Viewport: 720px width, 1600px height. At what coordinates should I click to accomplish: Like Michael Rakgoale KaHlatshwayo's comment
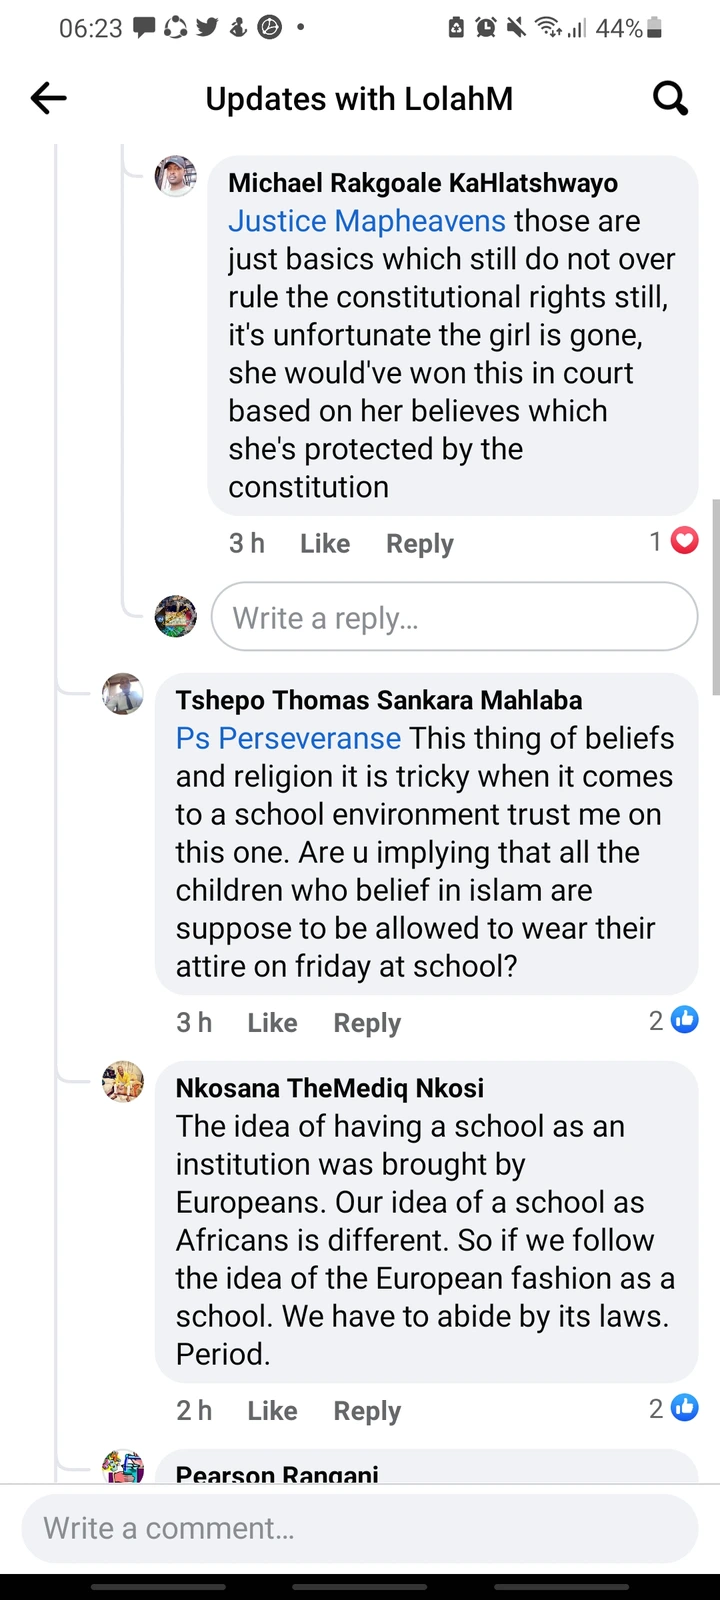325,543
